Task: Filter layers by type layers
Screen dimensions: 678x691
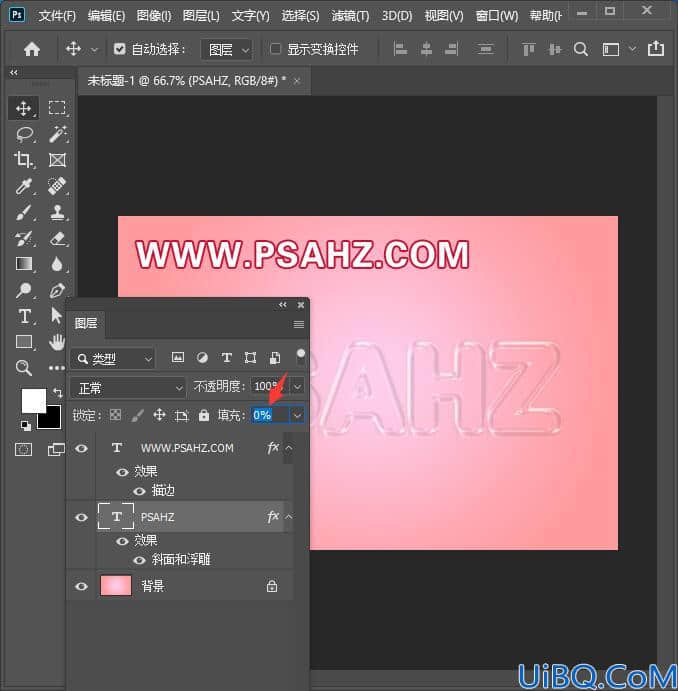Action: click(226, 357)
